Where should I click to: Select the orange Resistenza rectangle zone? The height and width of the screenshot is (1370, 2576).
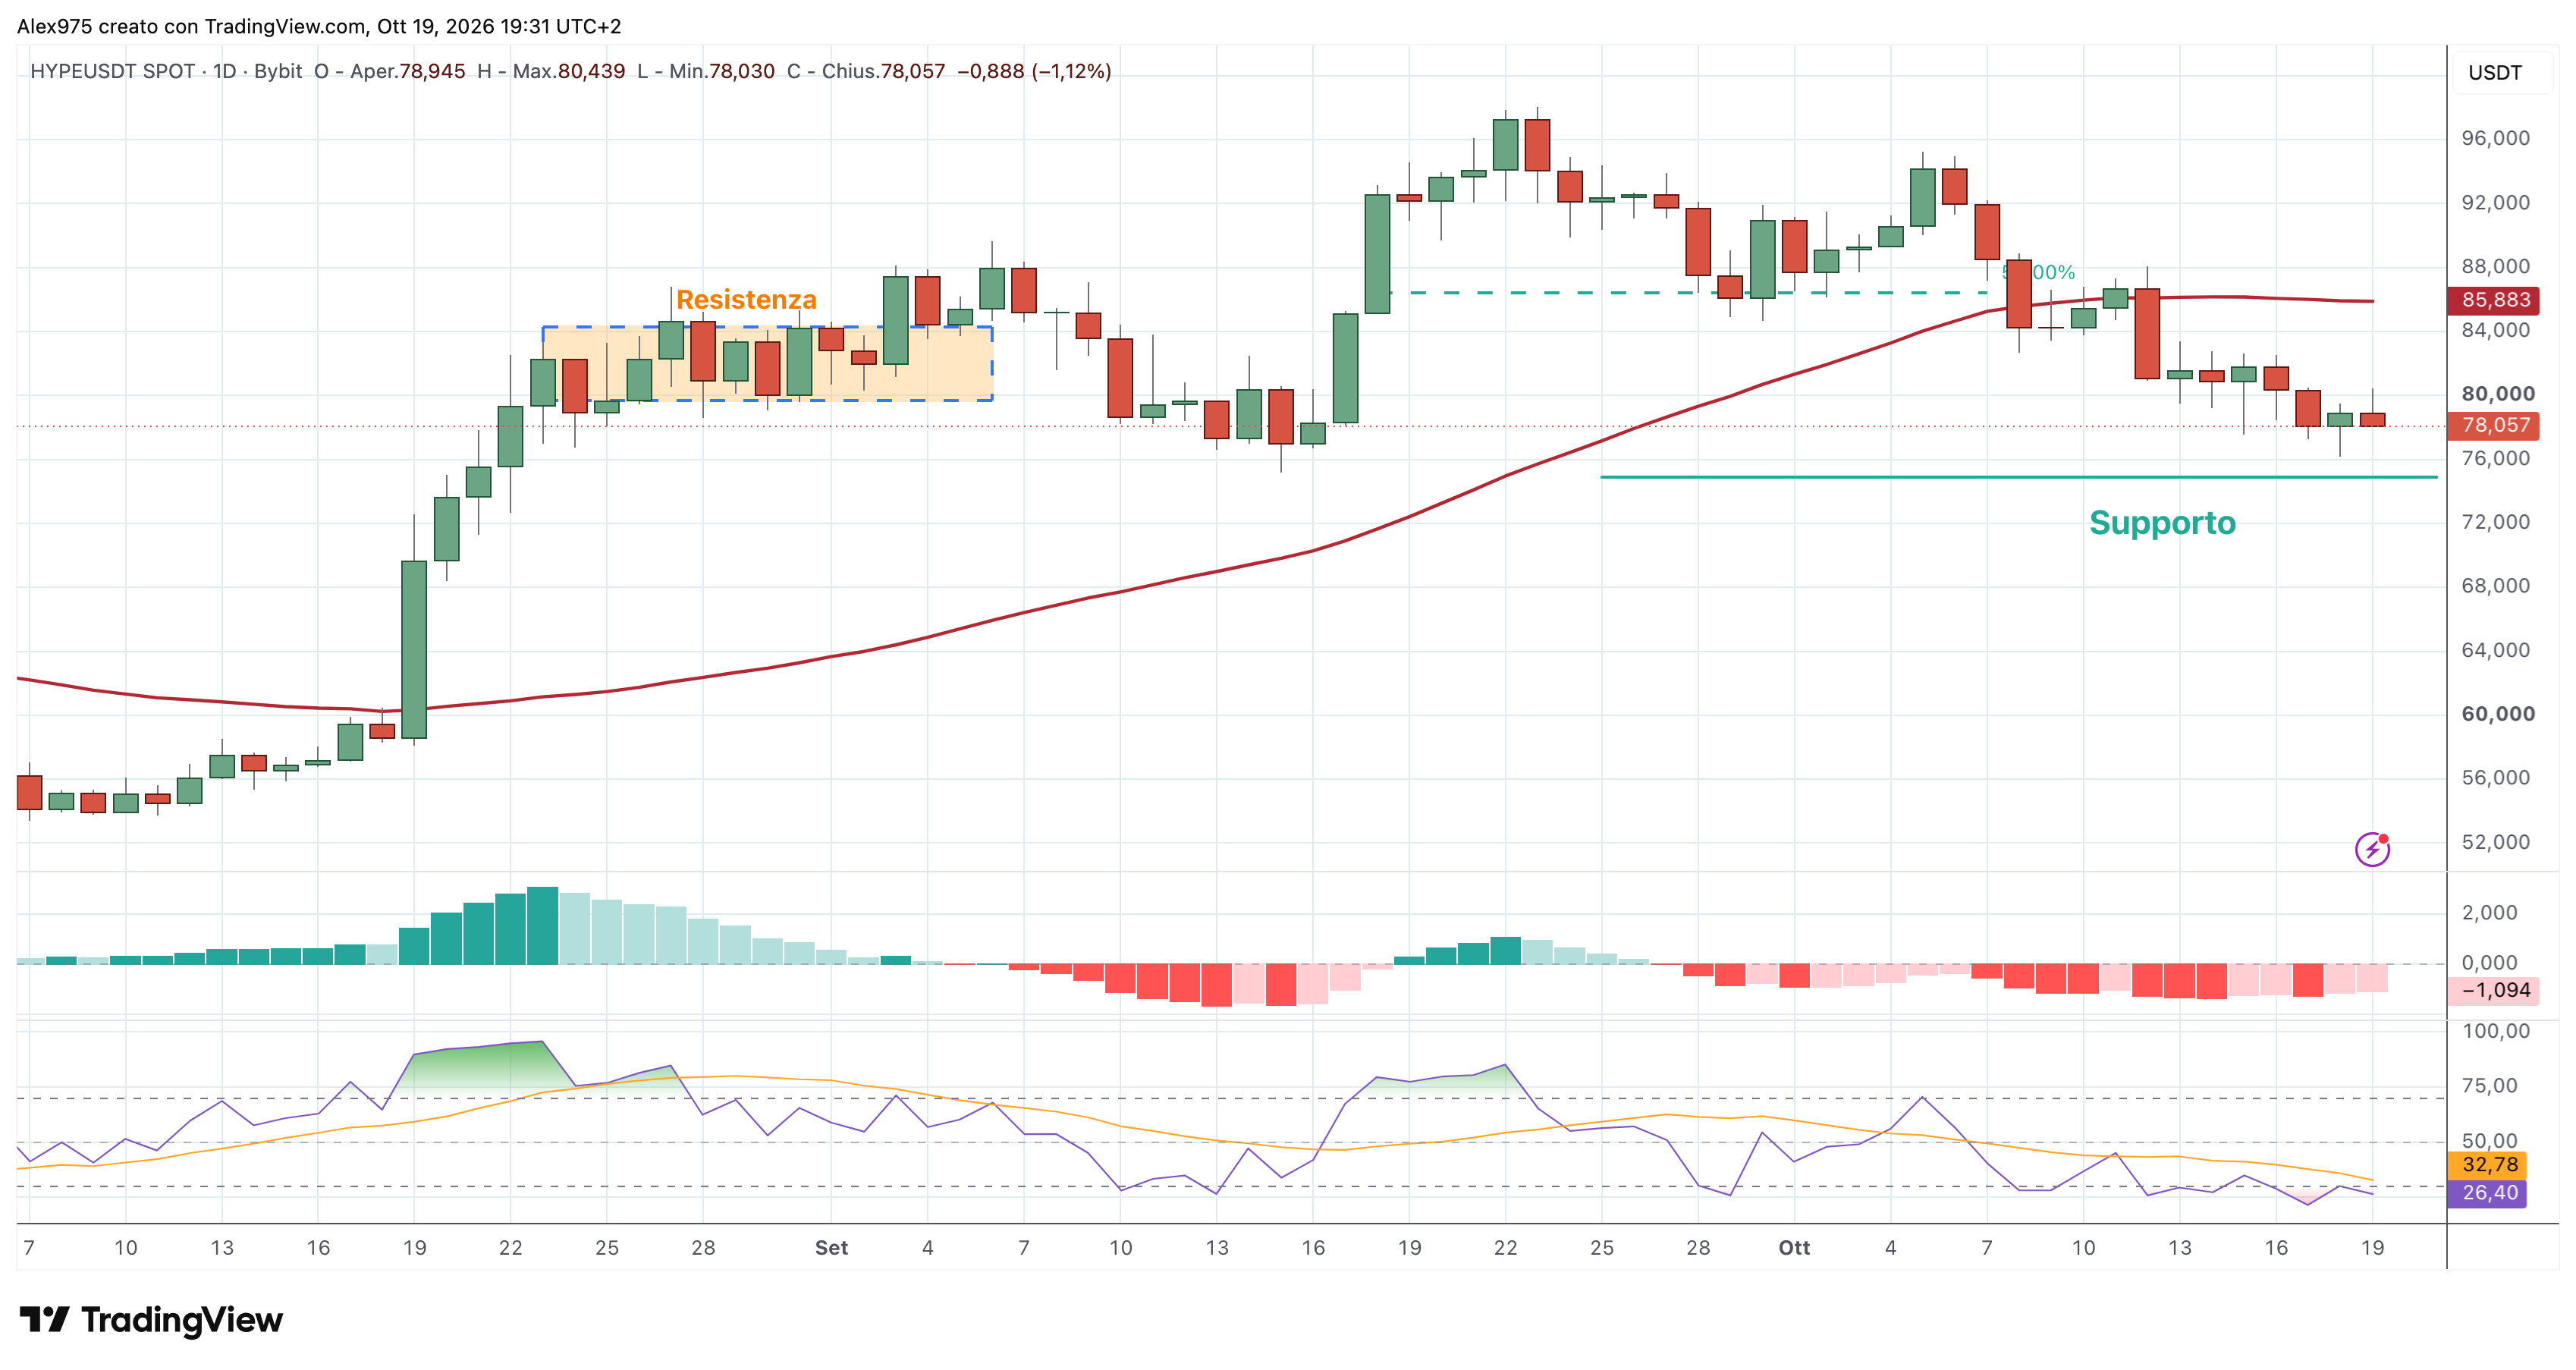[x=767, y=363]
